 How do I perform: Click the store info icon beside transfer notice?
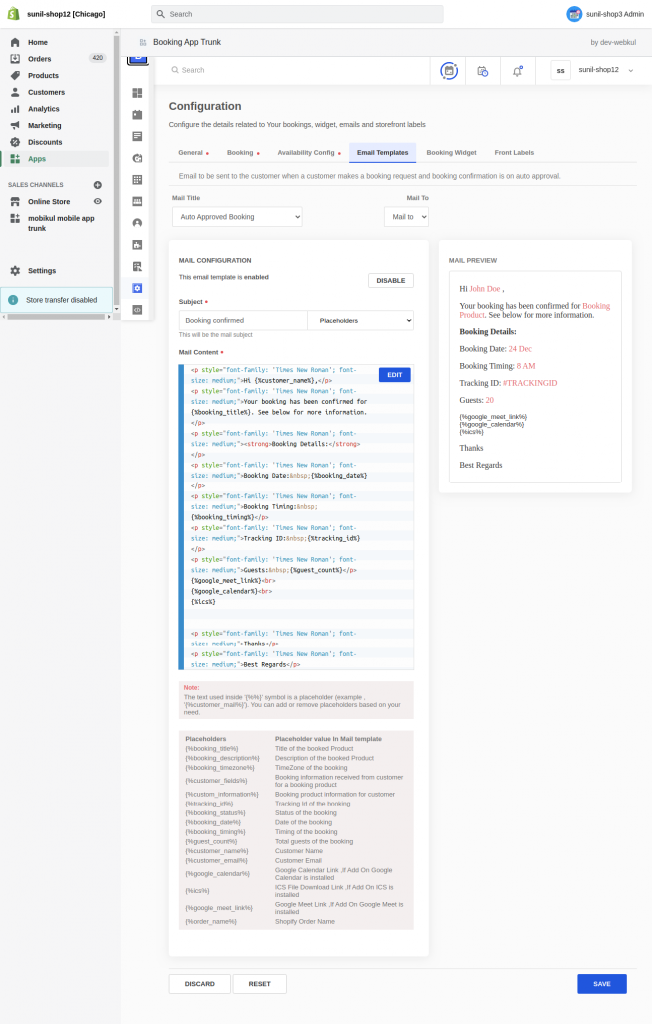pos(13,300)
